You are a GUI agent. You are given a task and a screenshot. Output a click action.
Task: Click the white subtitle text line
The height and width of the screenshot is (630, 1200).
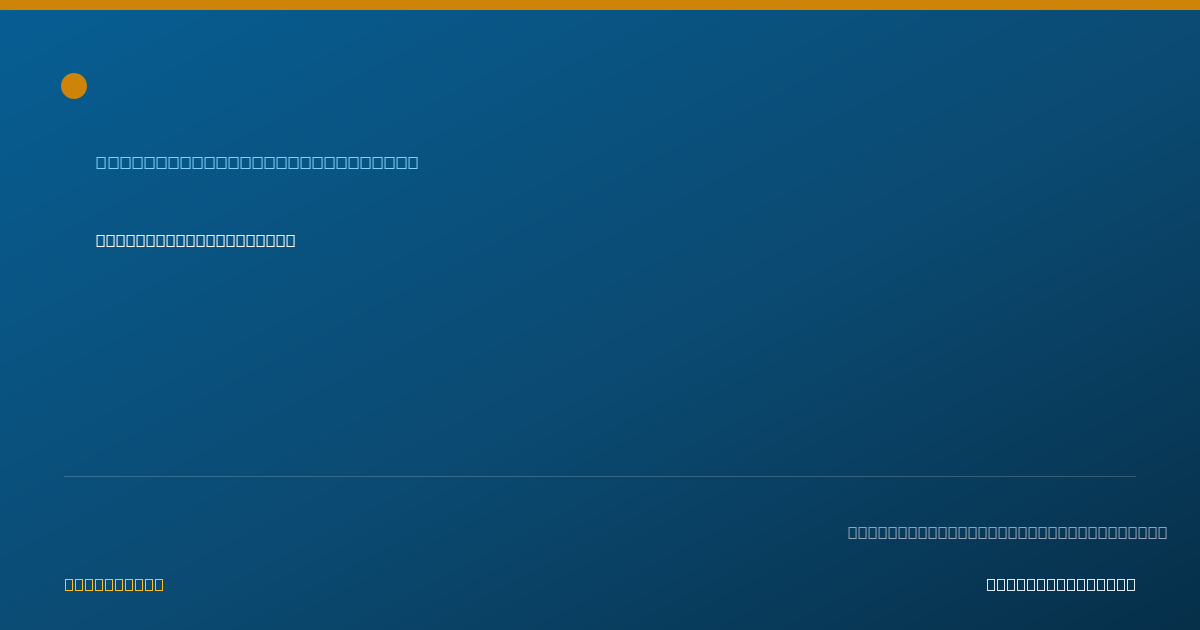[195, 240]
